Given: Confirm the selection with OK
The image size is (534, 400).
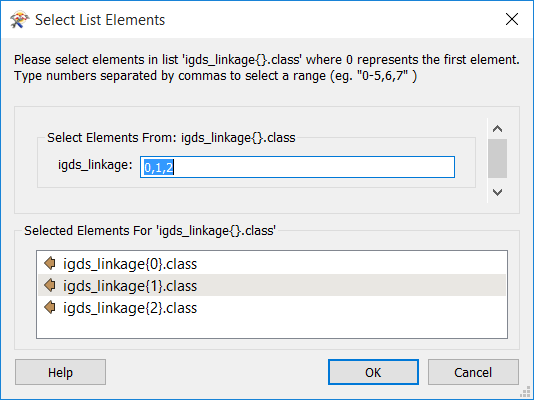Looking at the screenshot, I should (x=373, y=372).
